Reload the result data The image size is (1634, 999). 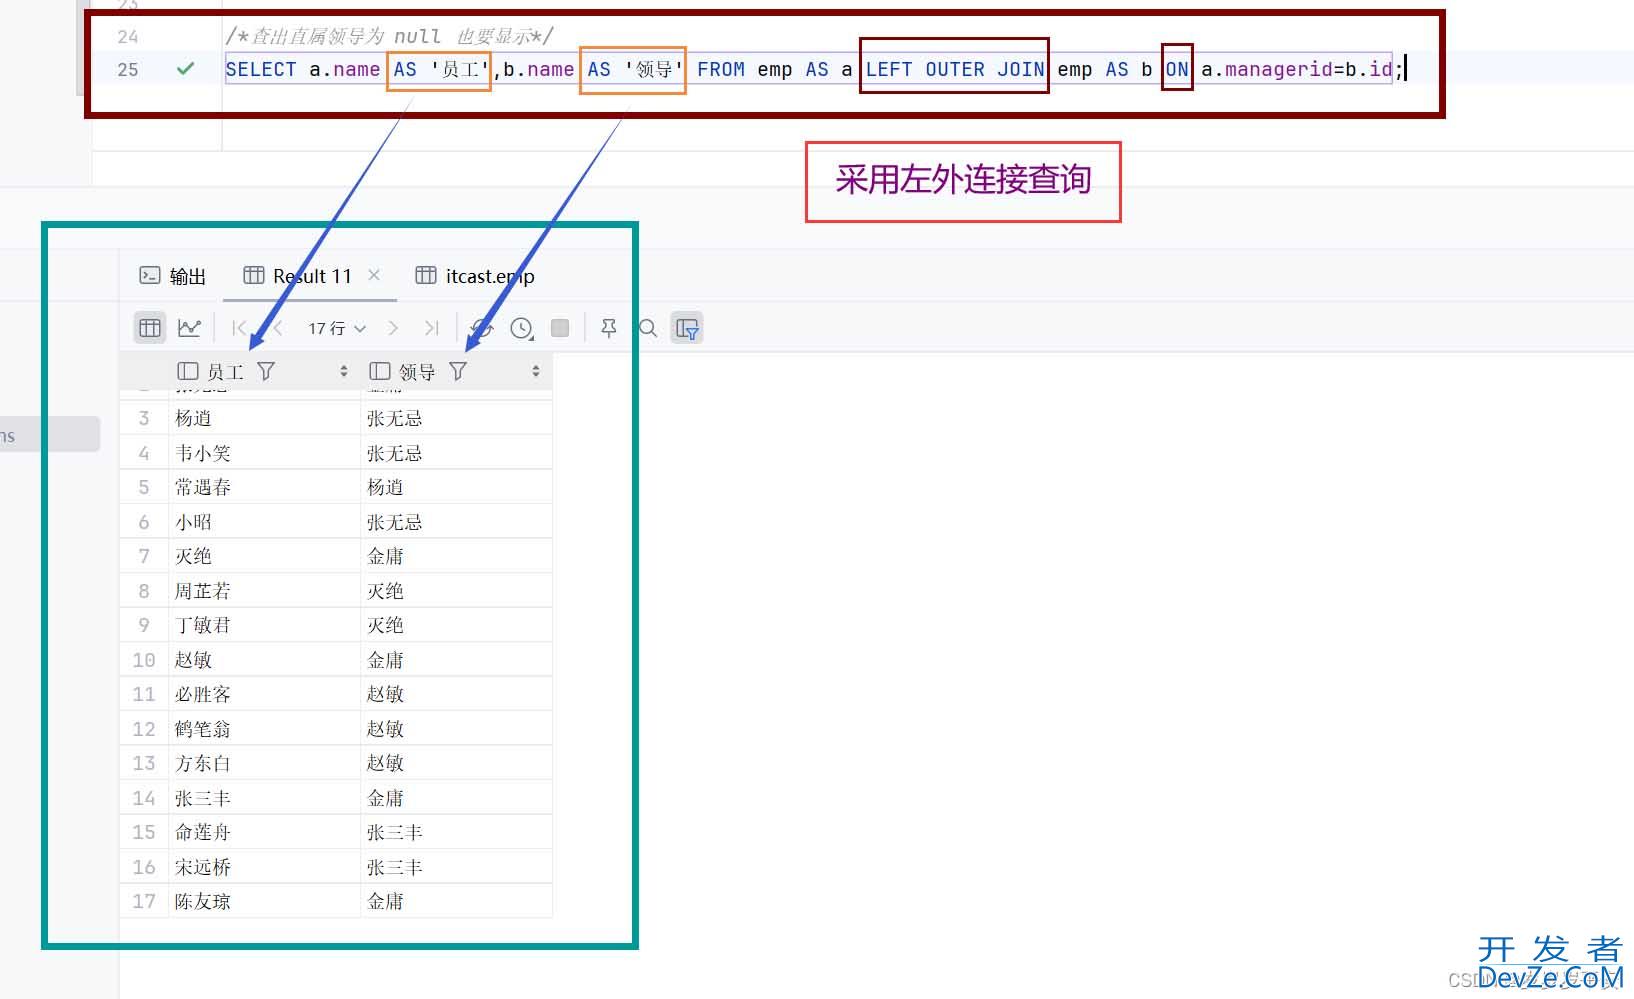click(482, 328)
